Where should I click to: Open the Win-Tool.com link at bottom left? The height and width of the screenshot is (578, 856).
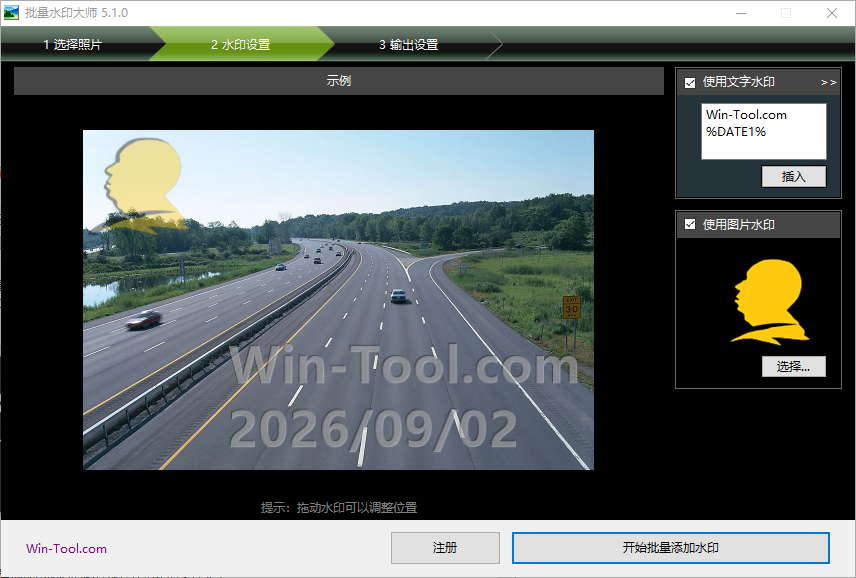tap(67, 549)
